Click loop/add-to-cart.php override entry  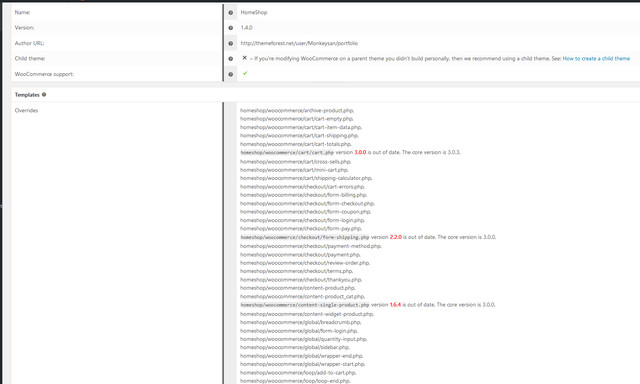coord(298,373)
